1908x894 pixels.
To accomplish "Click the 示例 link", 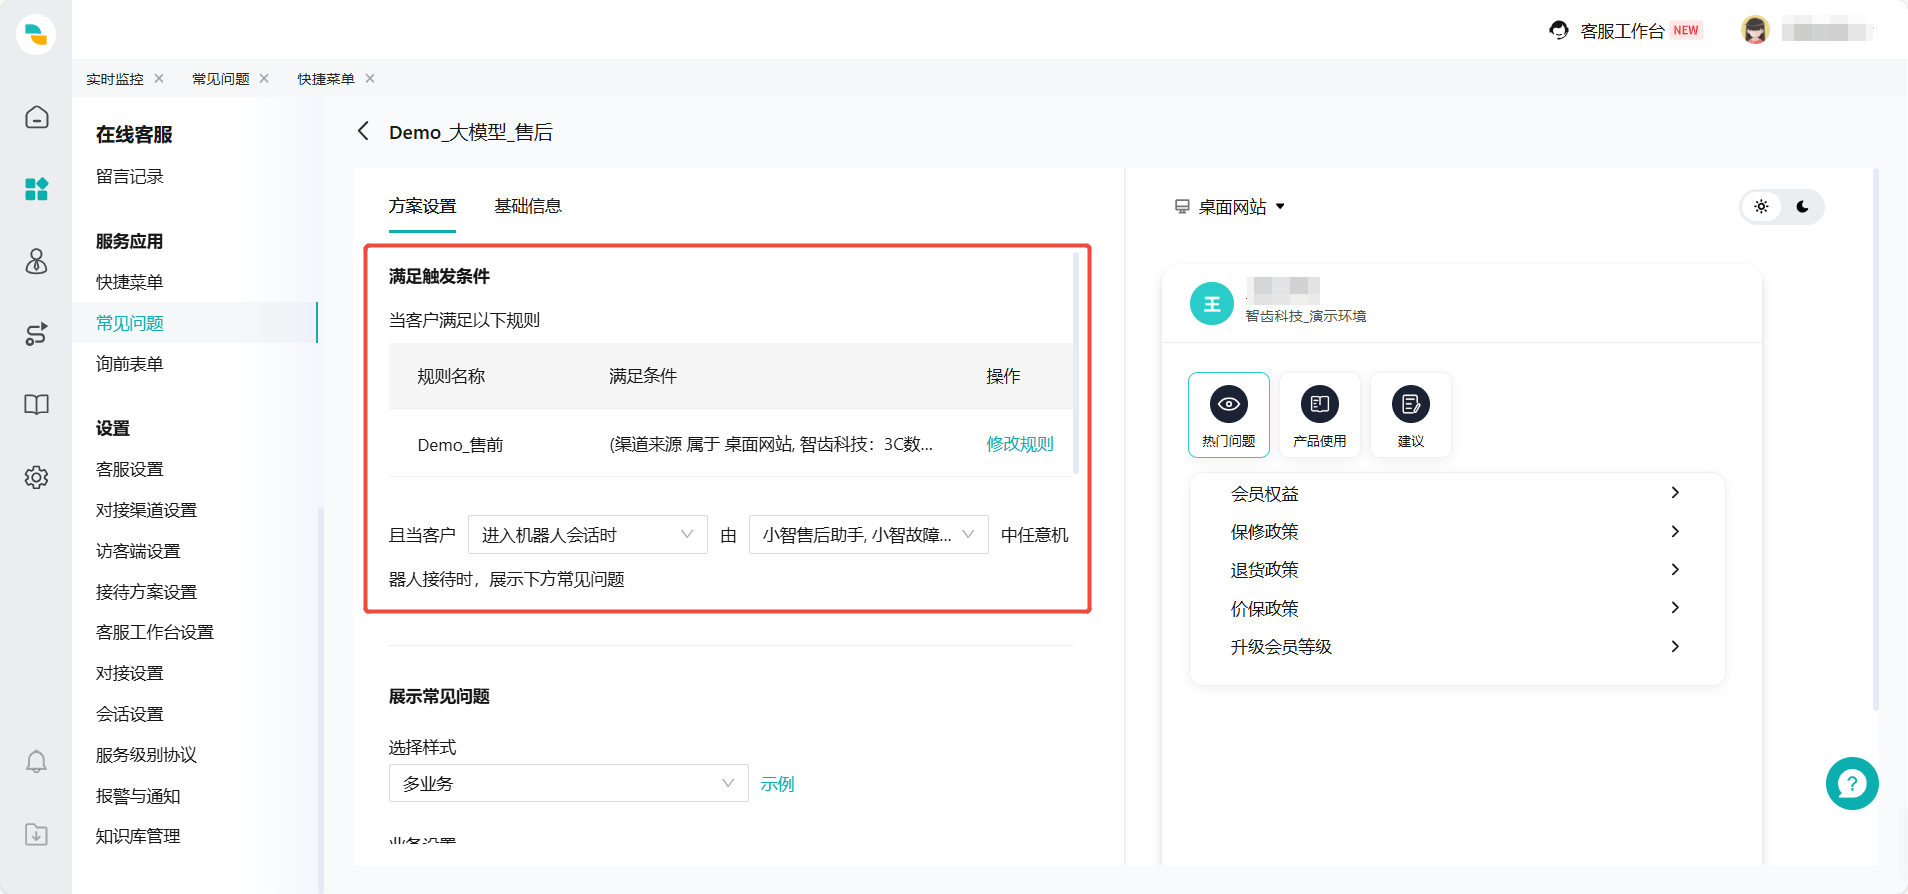I will [777, 784].
